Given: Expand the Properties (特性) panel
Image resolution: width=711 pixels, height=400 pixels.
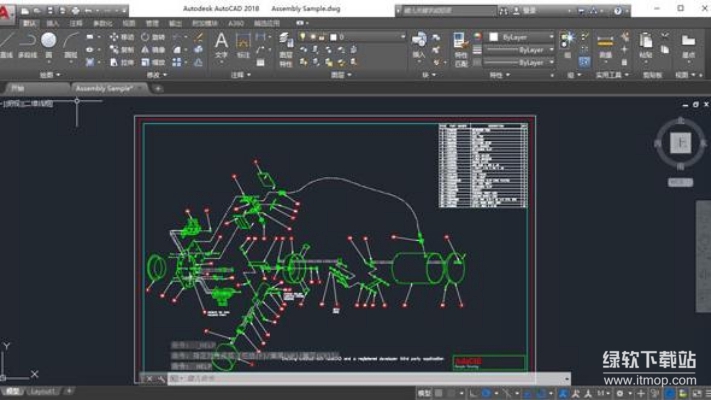Looking at the screenshot, I should pyautogui.click(x=499, y=75).
